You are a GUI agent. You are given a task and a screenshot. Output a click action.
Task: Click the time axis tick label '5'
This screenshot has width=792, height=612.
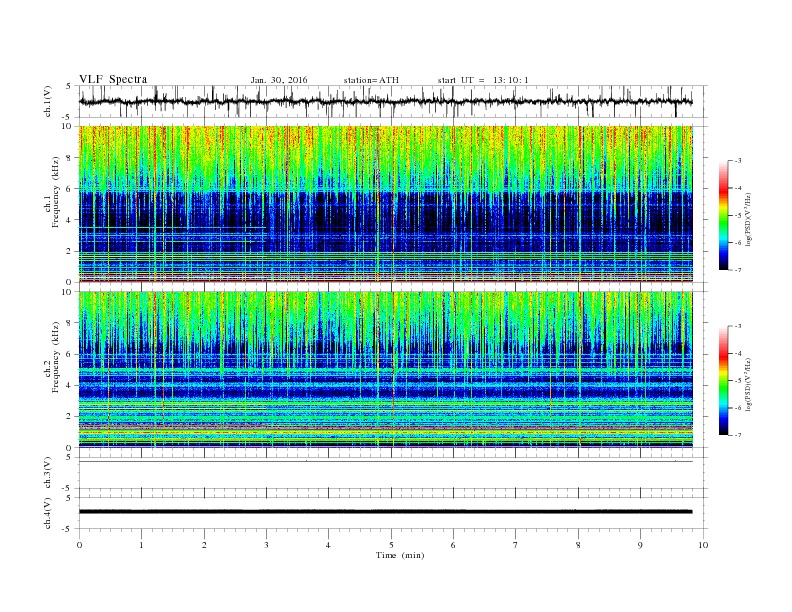[x=391, y=545]
